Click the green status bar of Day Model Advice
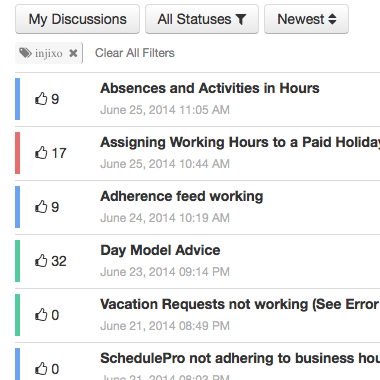The image size is (380, 380). click(x=18, y=261)
